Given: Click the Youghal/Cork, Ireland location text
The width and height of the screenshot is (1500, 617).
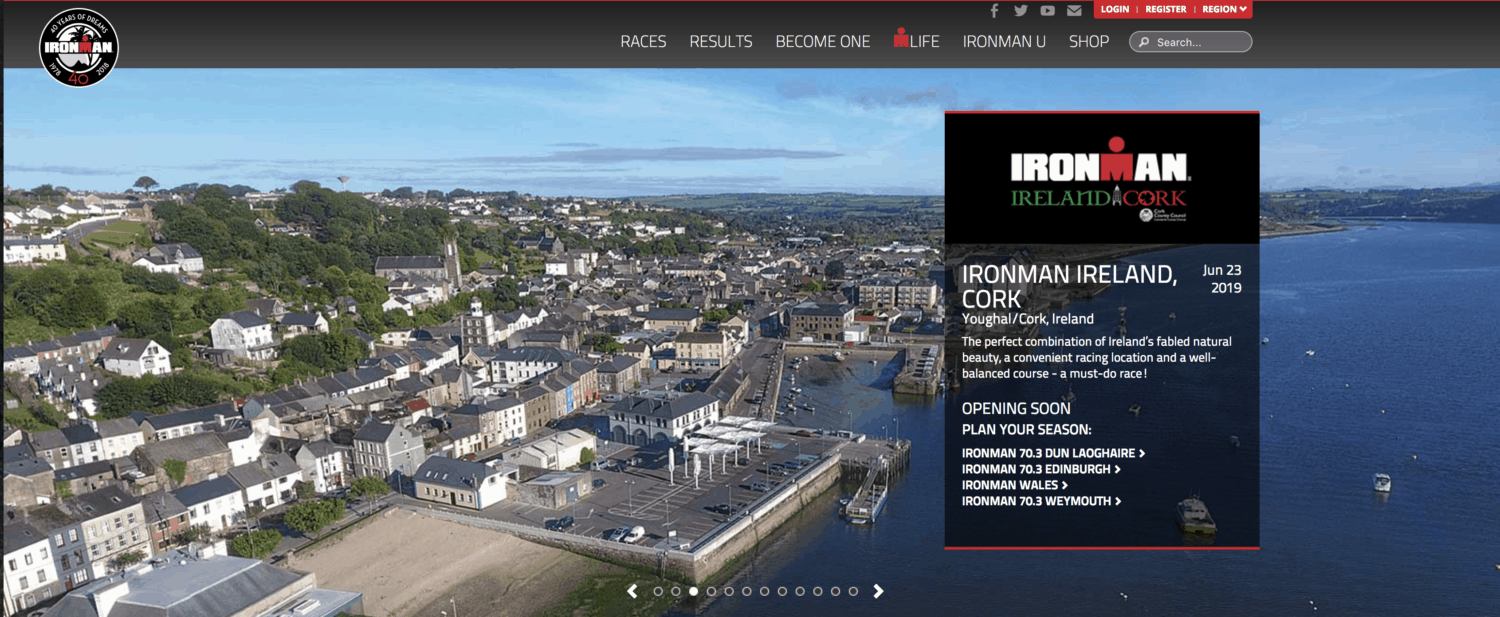Looking at the screenshot, I should click(x=1028, y=319).
